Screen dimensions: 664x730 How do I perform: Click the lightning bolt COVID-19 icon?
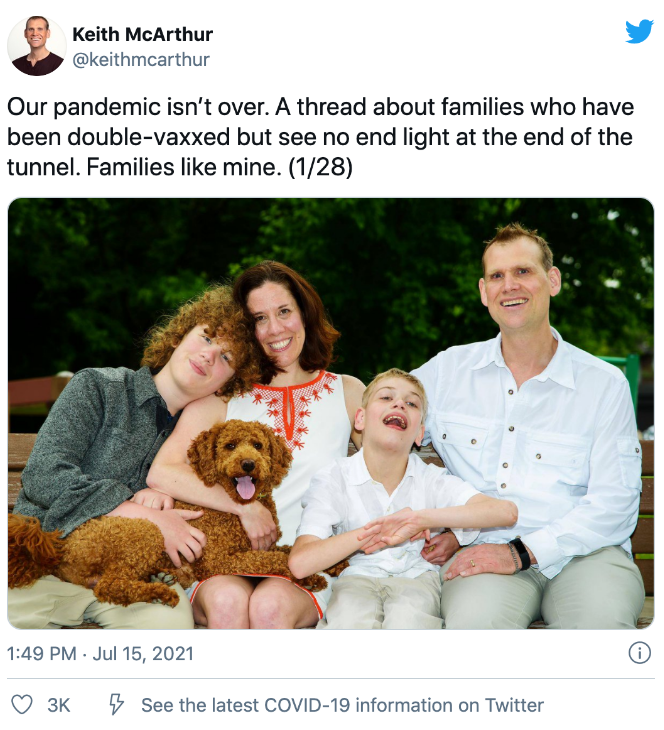point(116,704)
